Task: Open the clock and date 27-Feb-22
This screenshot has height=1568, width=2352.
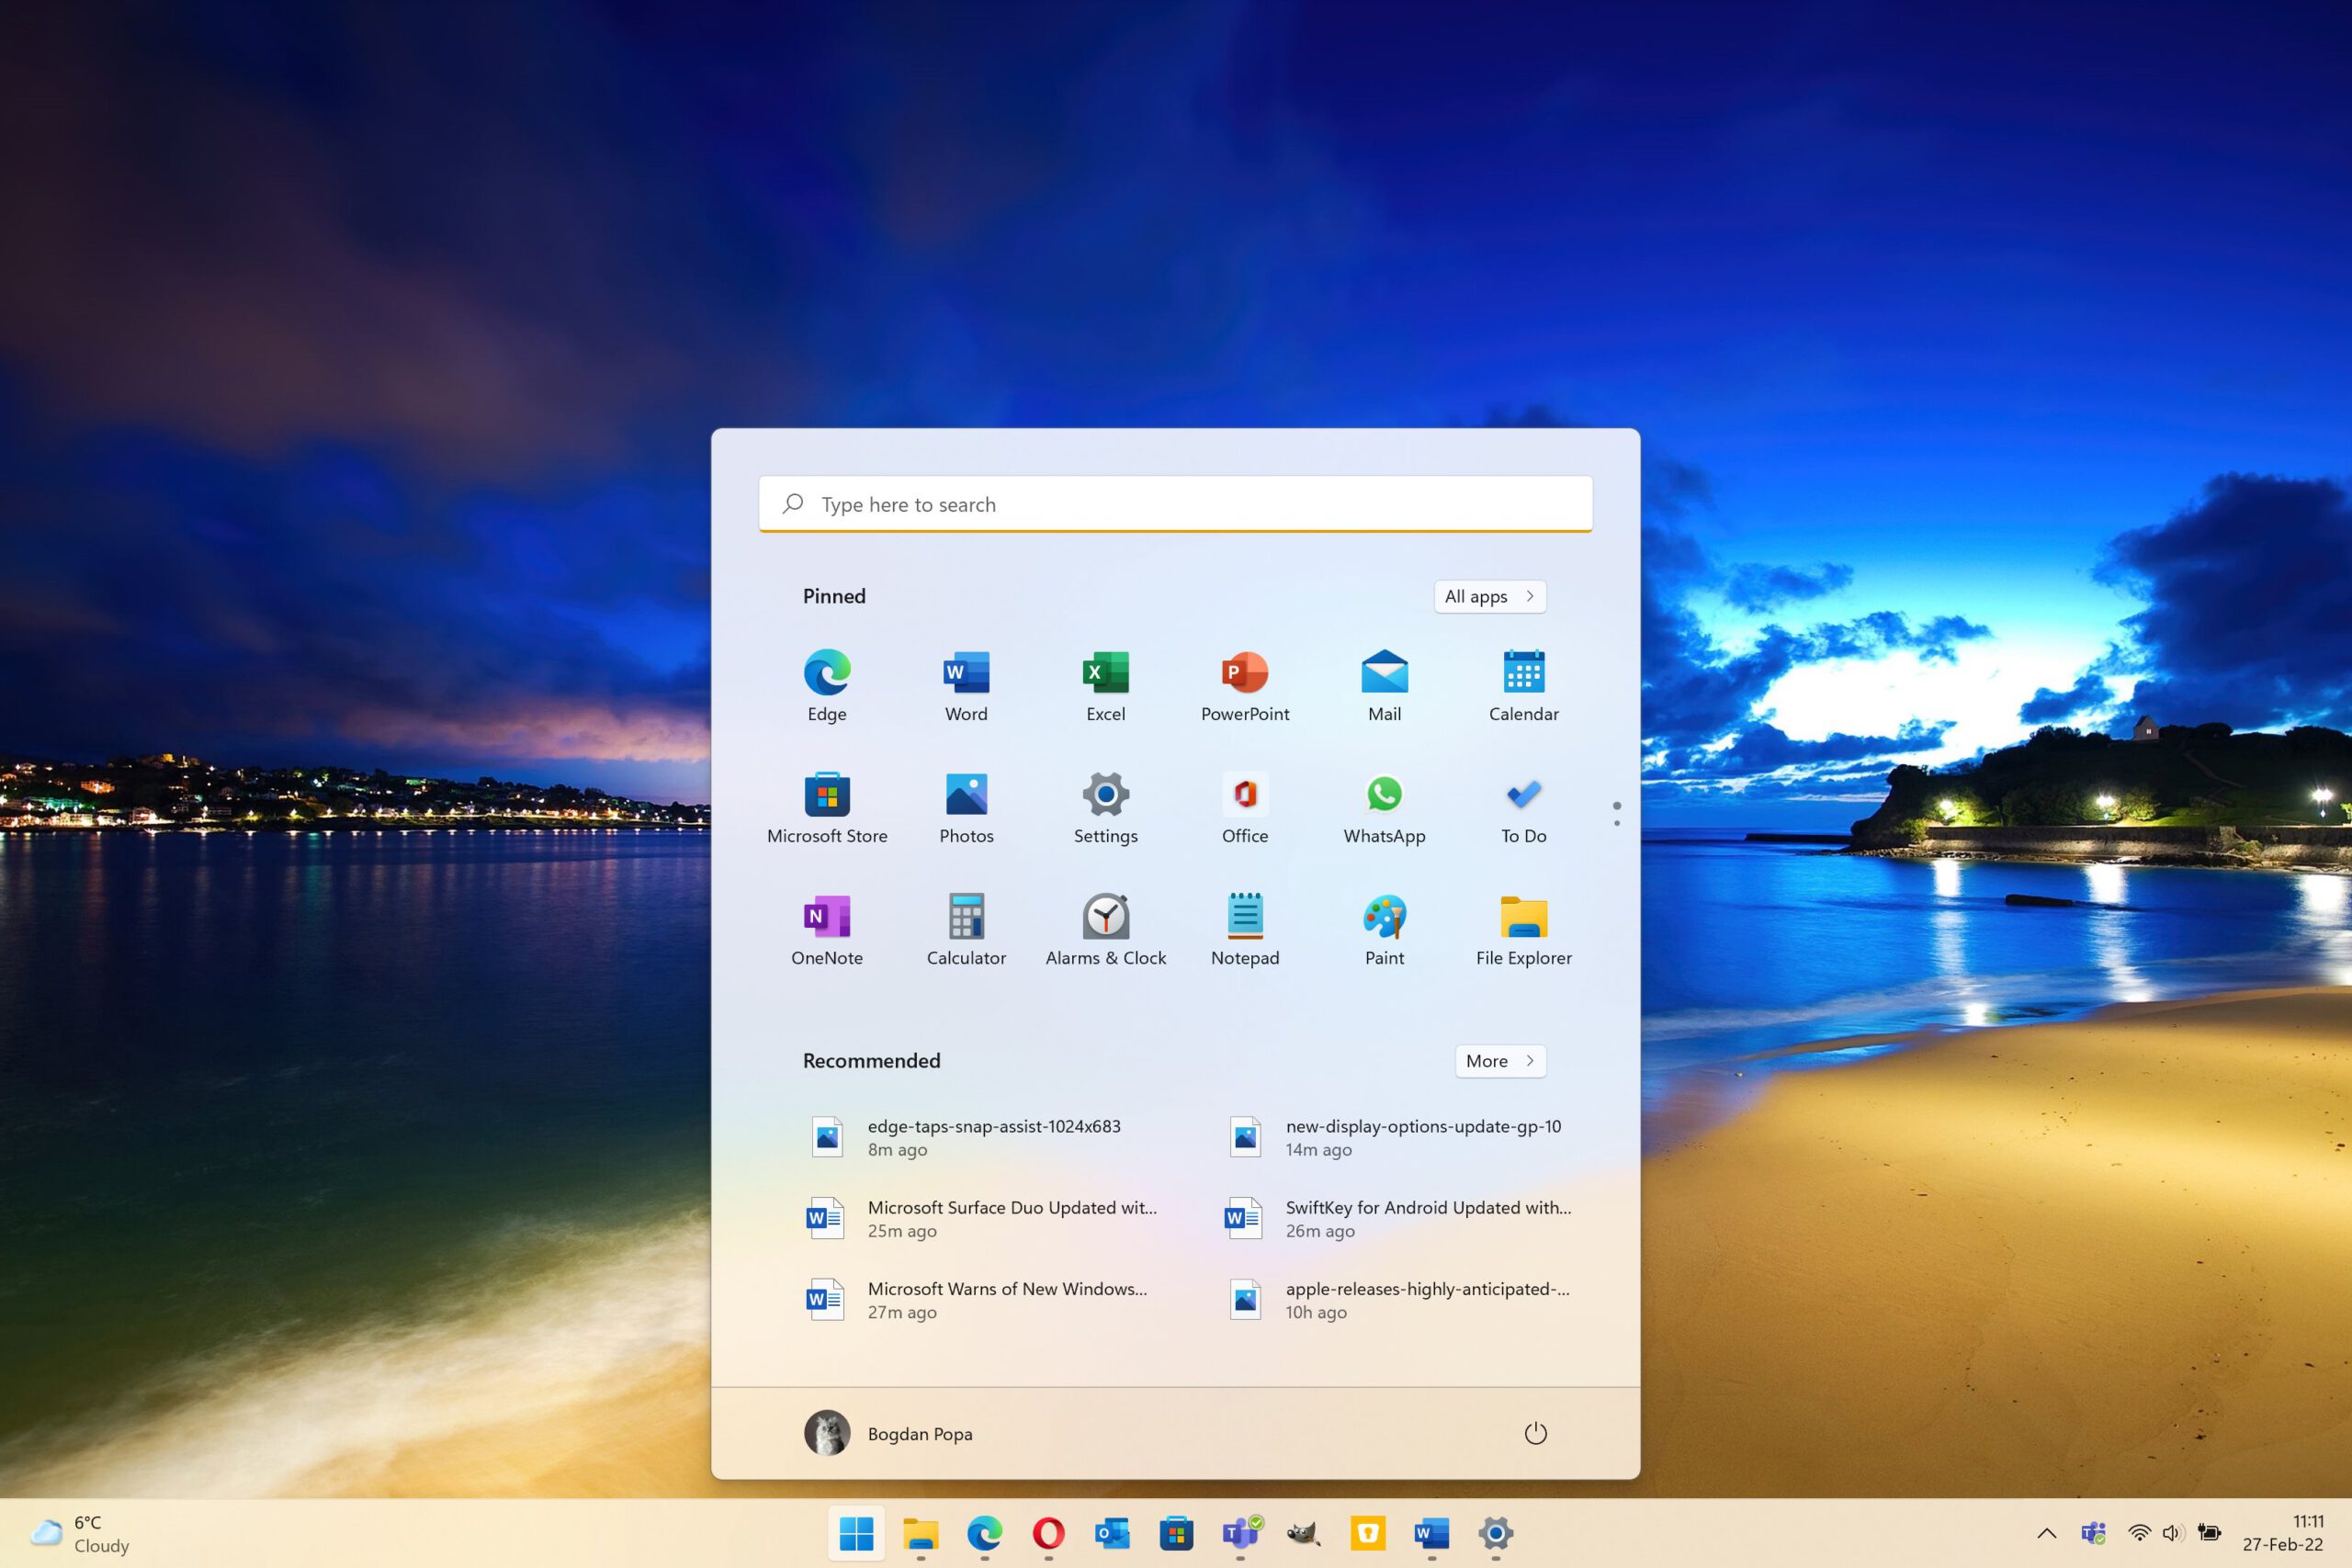Action: 2282,1533
